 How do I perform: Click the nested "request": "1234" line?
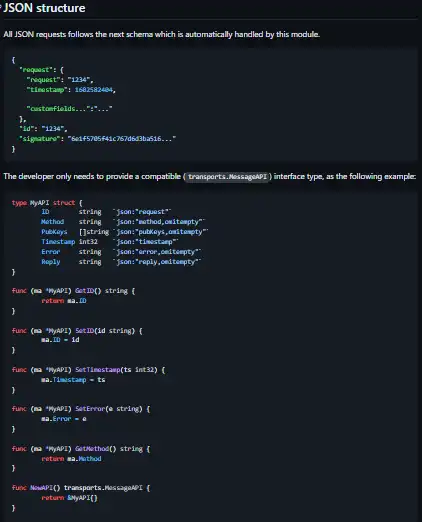coord(60,80)
